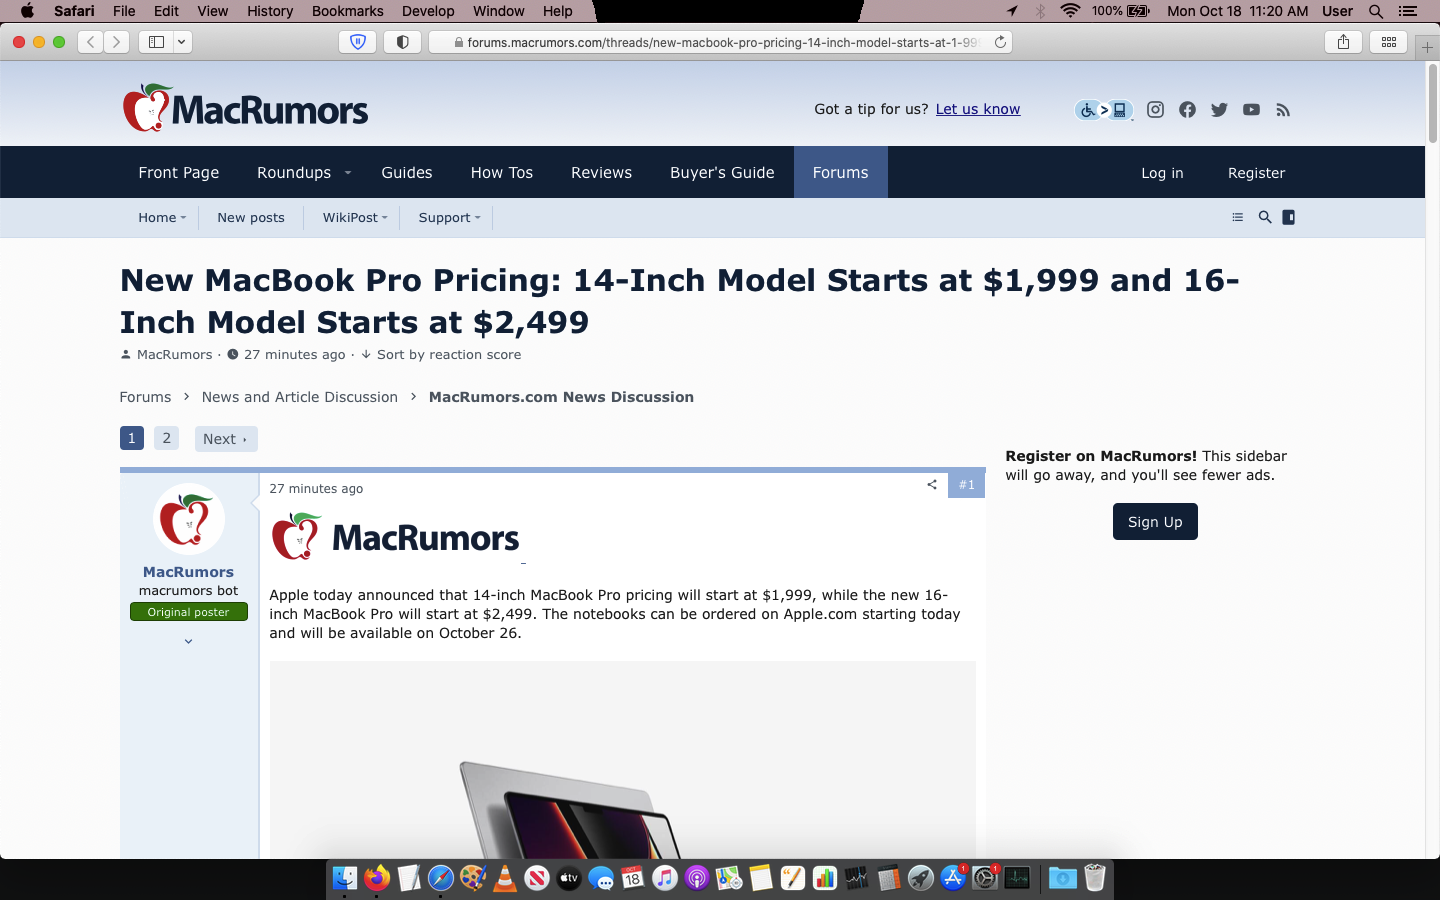Show Safari tab overview
This screenshot has width=1440, height=900.
[1389, 42]
